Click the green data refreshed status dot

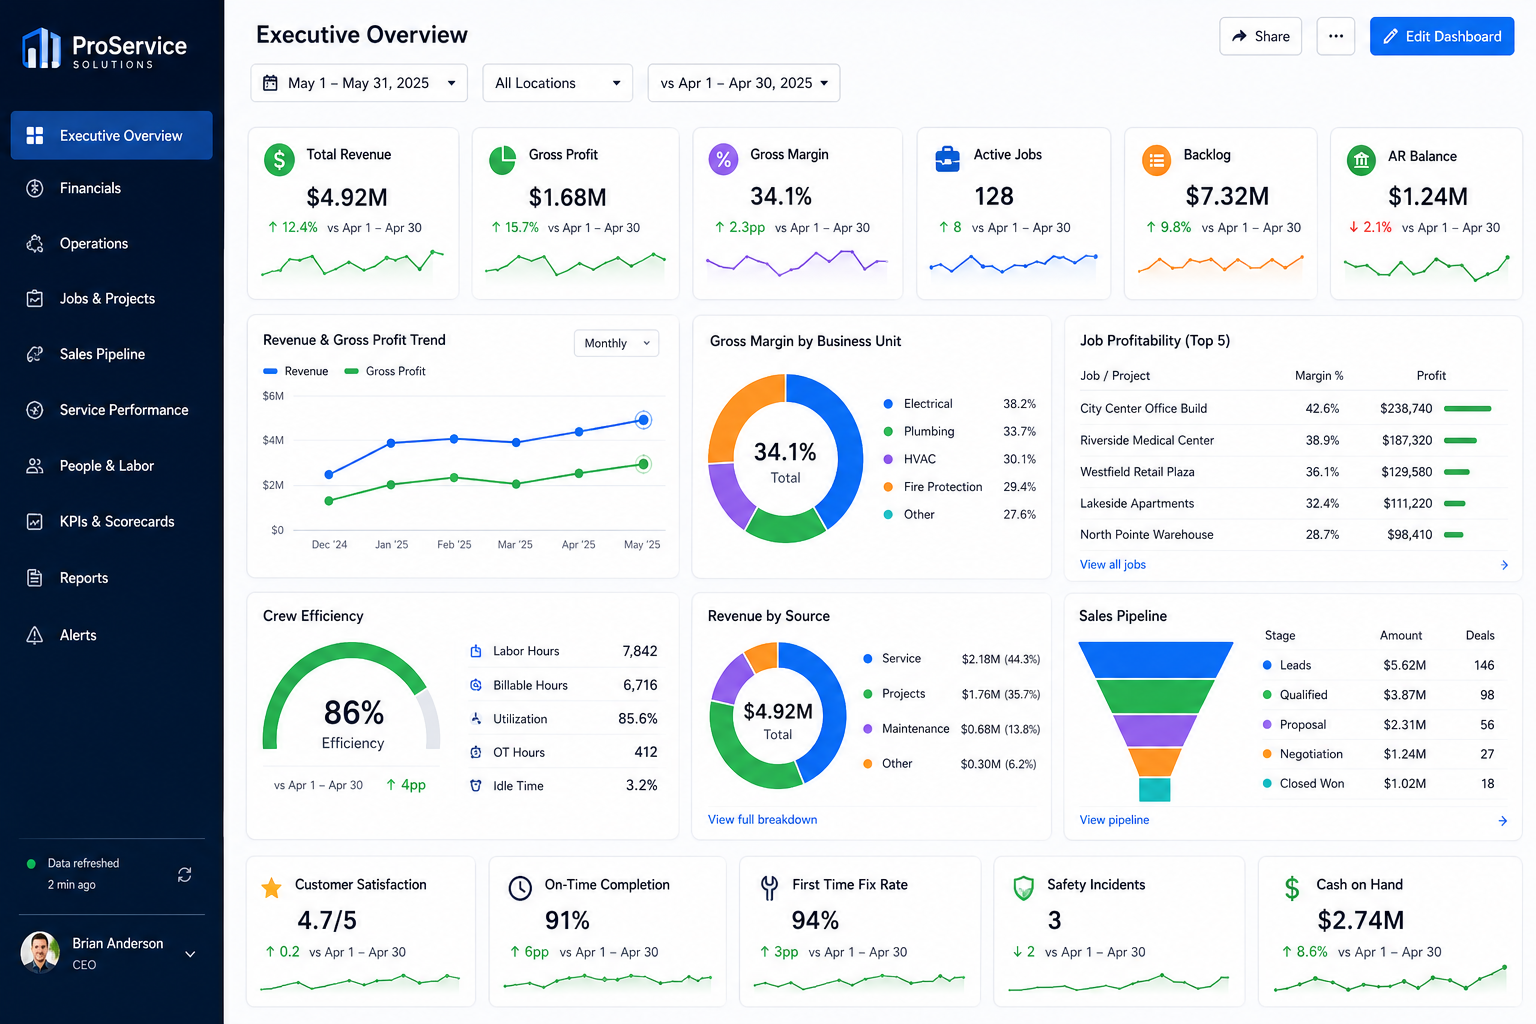click(31, 863)
